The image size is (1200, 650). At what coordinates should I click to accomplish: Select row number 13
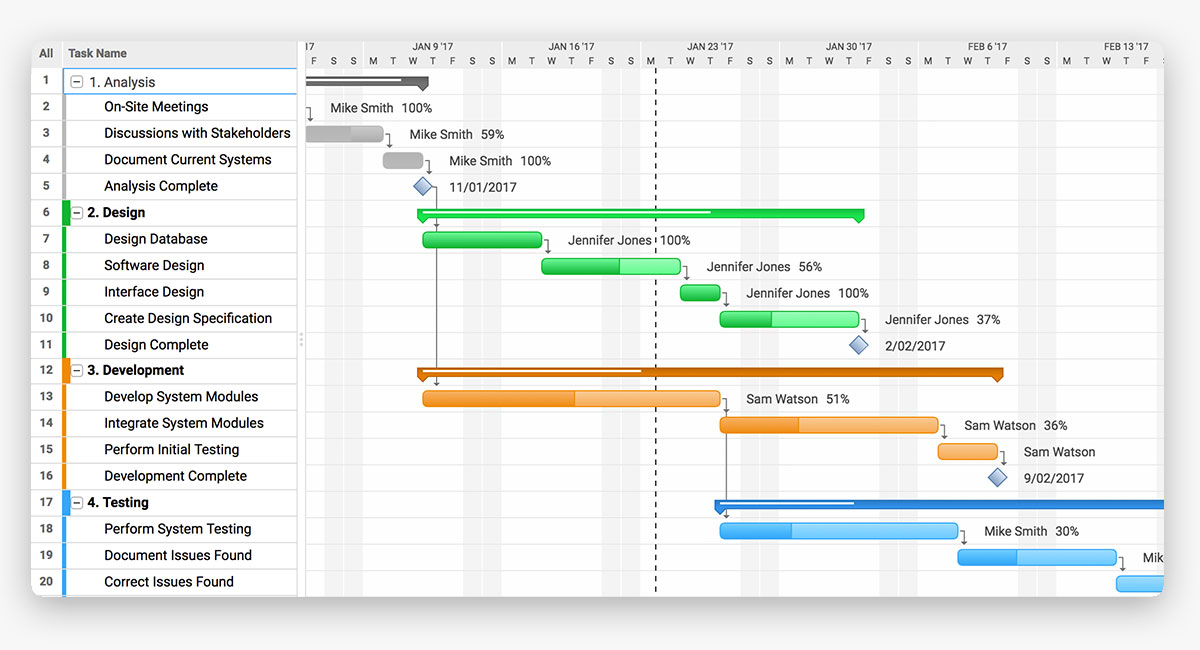point(46,397)
